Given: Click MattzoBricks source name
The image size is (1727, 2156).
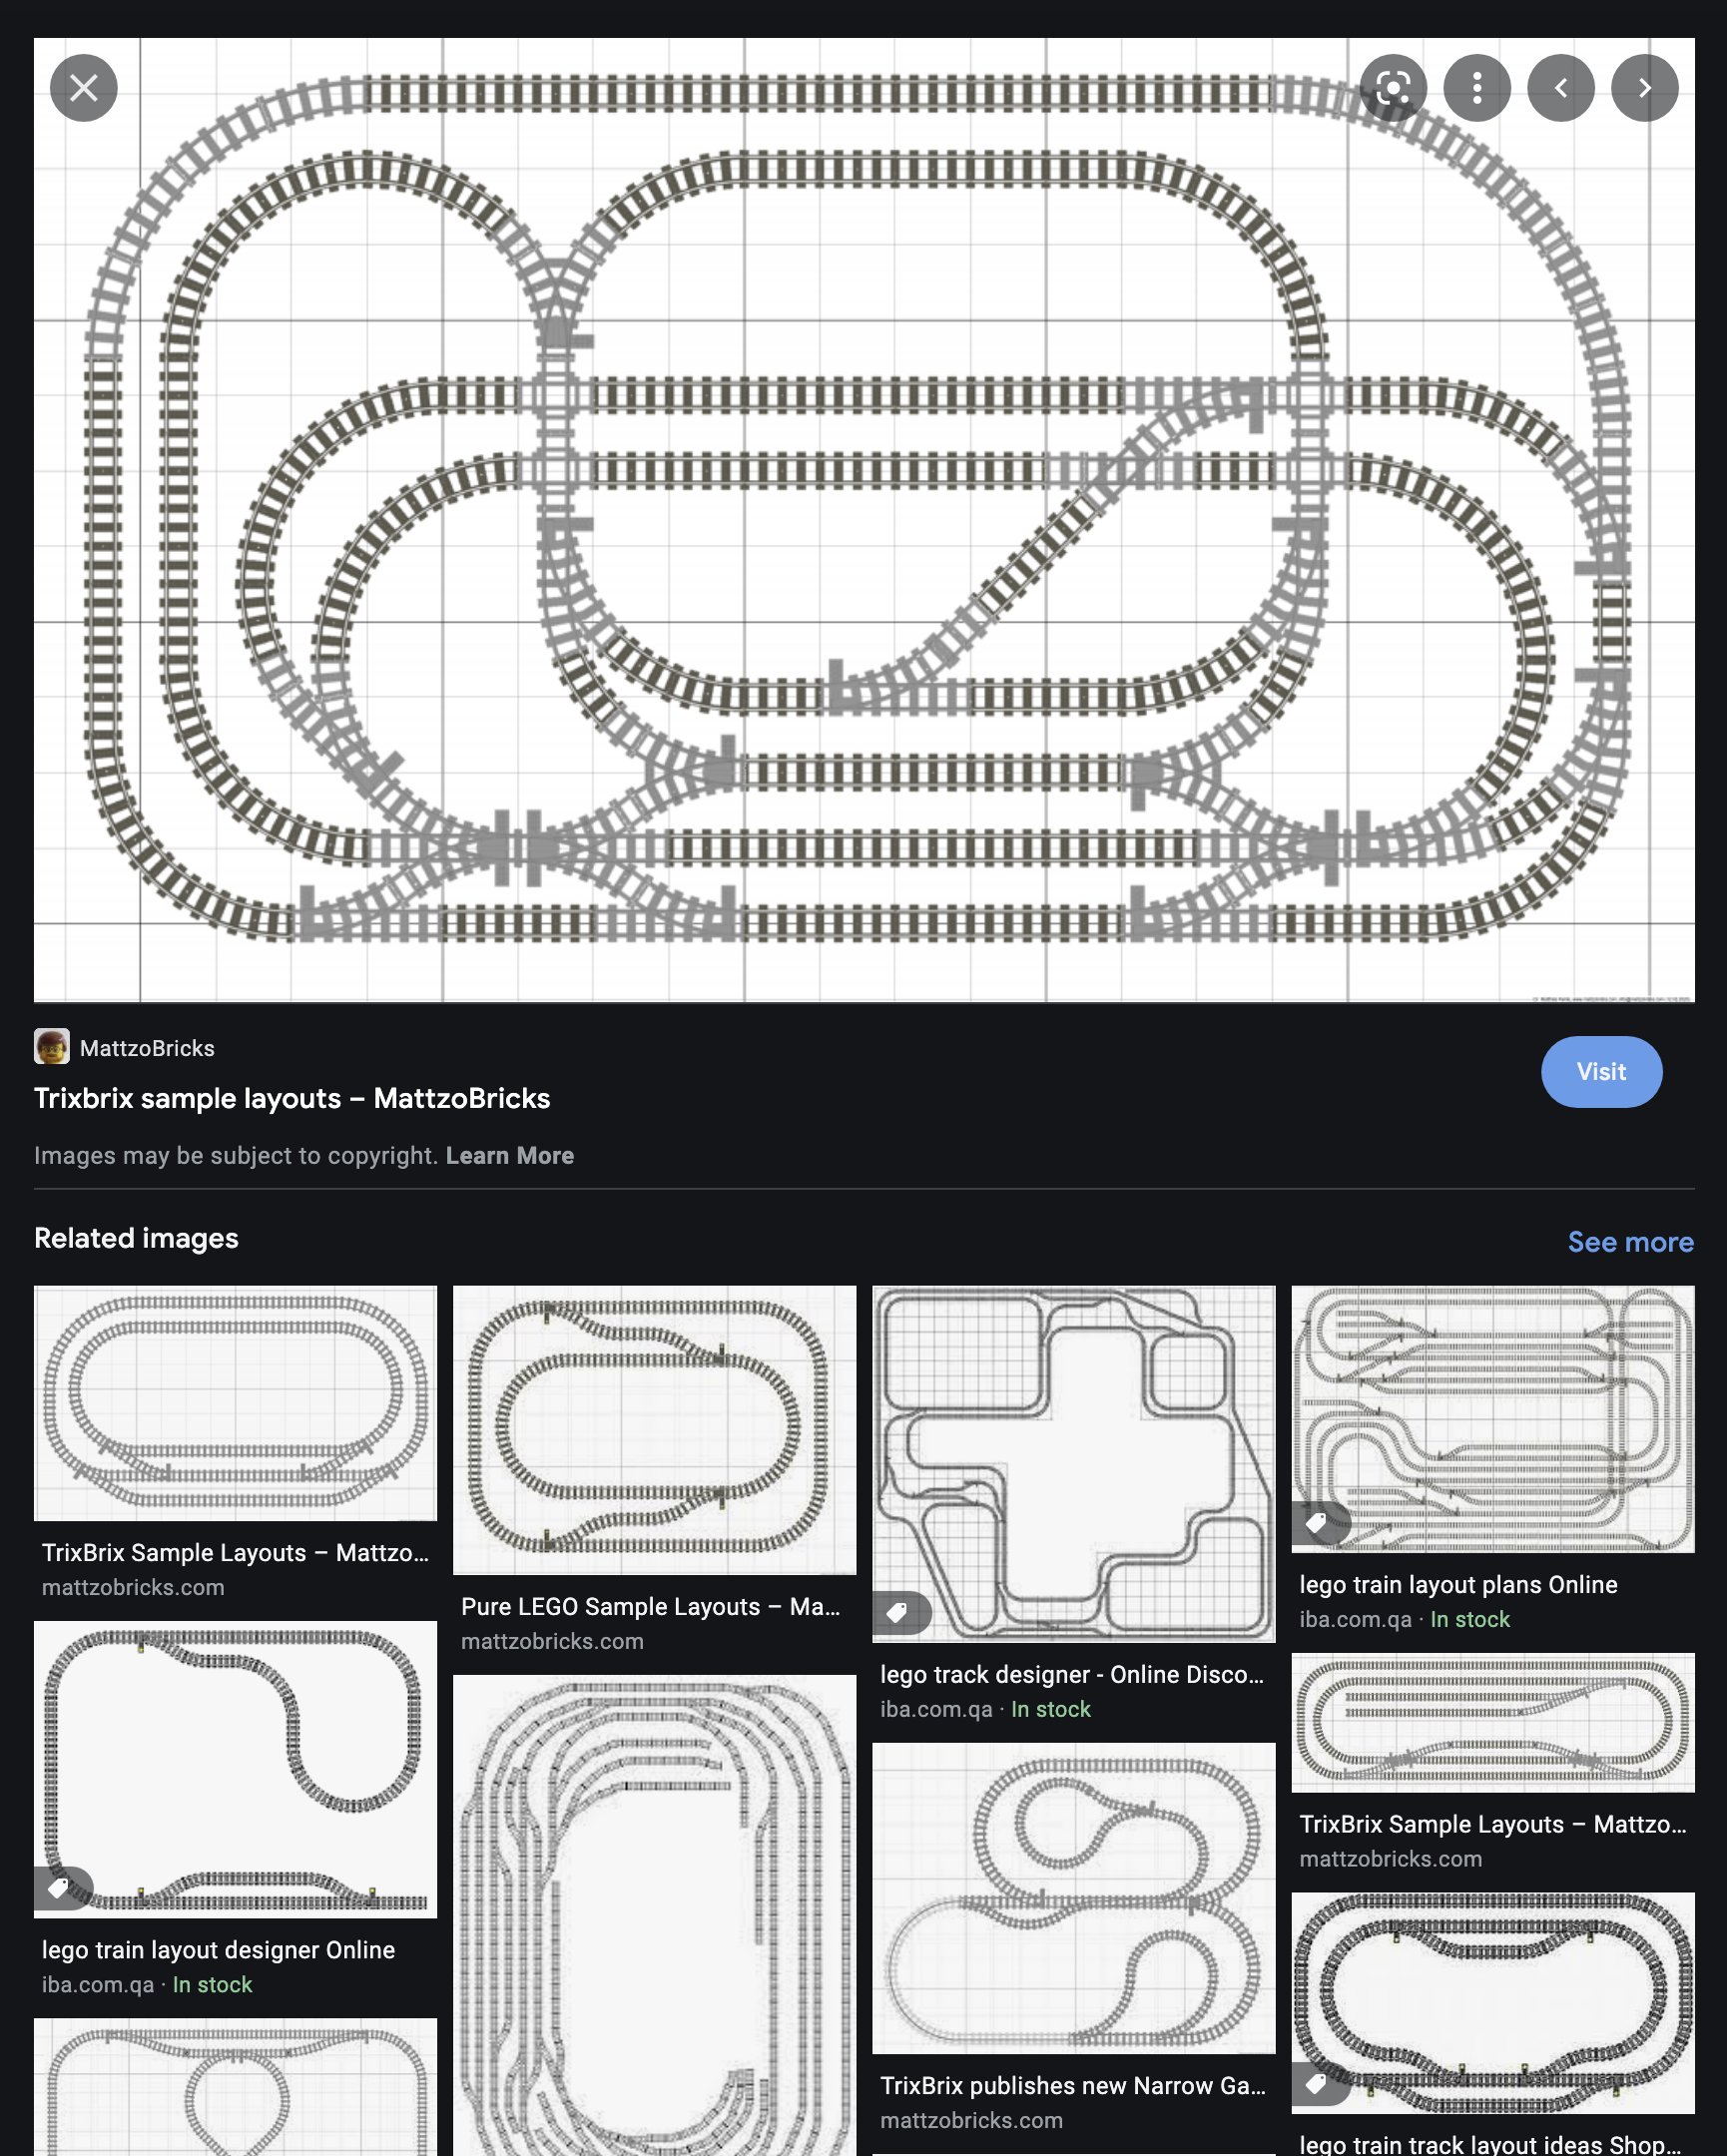Looking at the screenshot, I should click(147, 1048).
